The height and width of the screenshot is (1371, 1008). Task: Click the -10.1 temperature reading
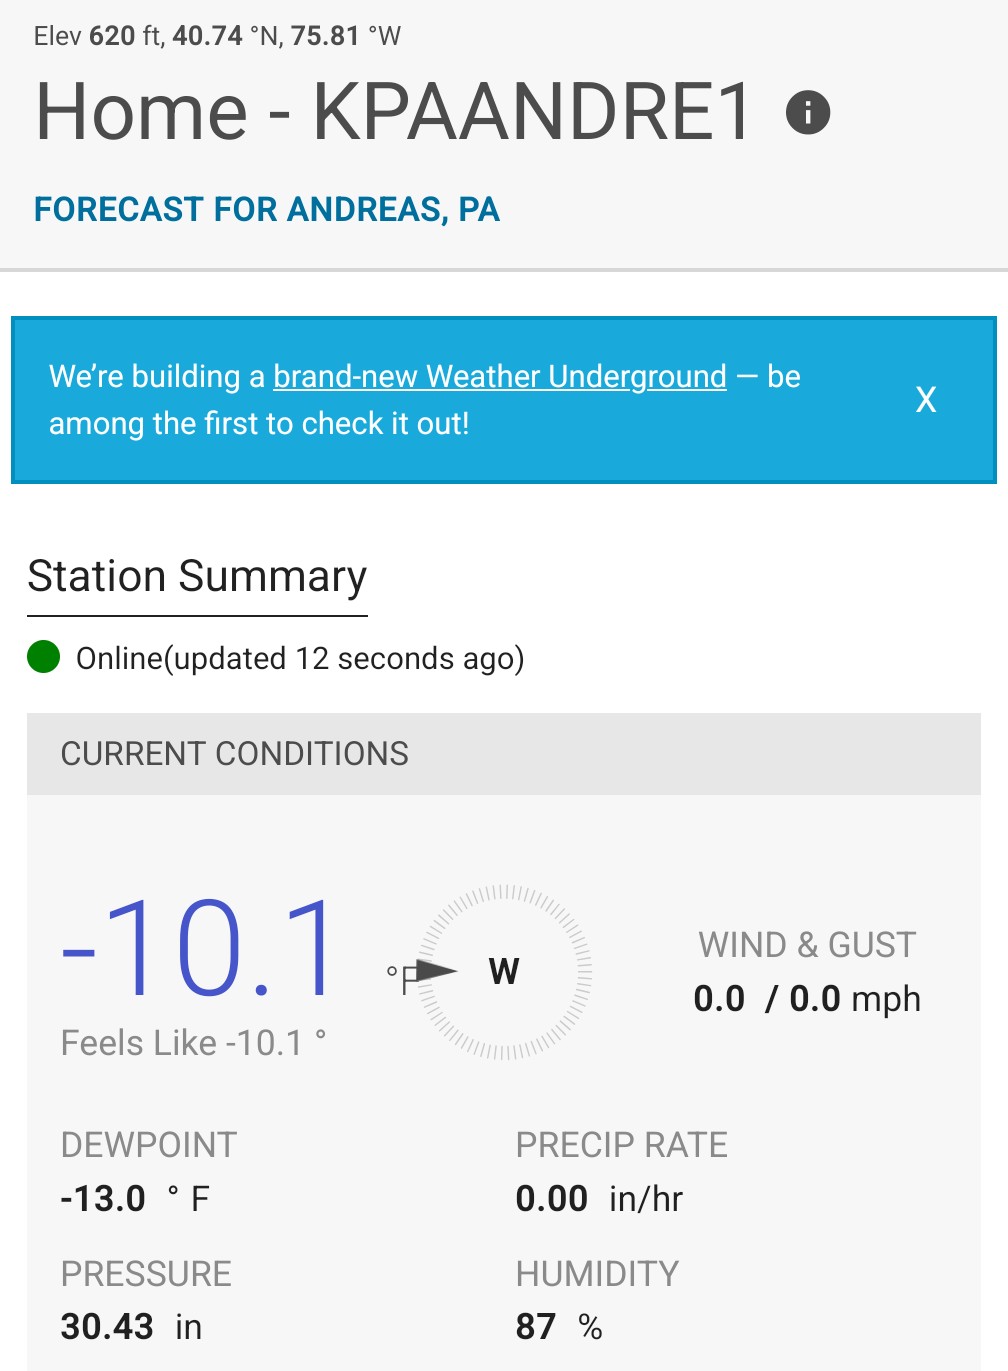(x=199, y=948)
